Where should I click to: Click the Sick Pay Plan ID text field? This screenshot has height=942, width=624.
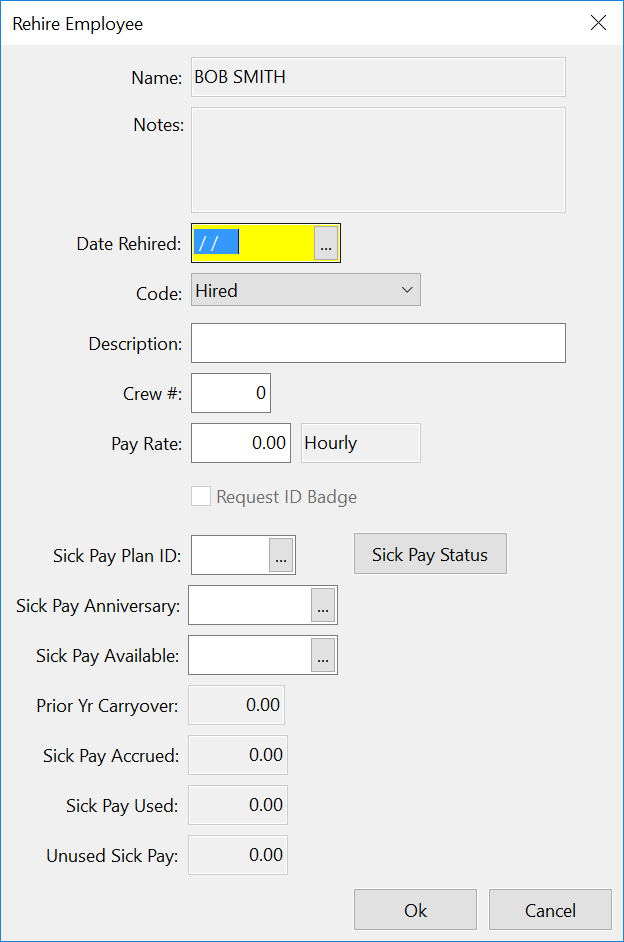[230, 555]
